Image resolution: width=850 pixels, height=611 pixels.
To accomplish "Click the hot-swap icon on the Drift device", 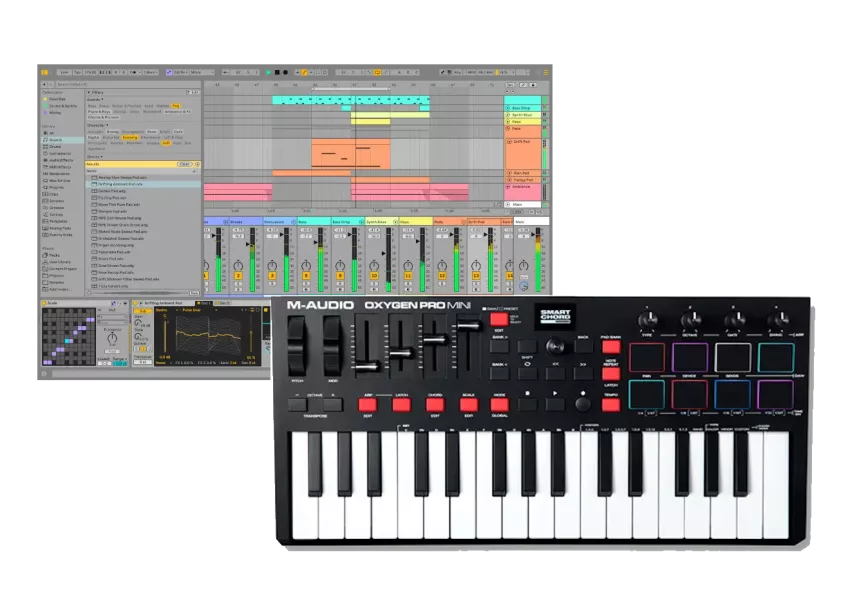I will (x=141, y=300).
